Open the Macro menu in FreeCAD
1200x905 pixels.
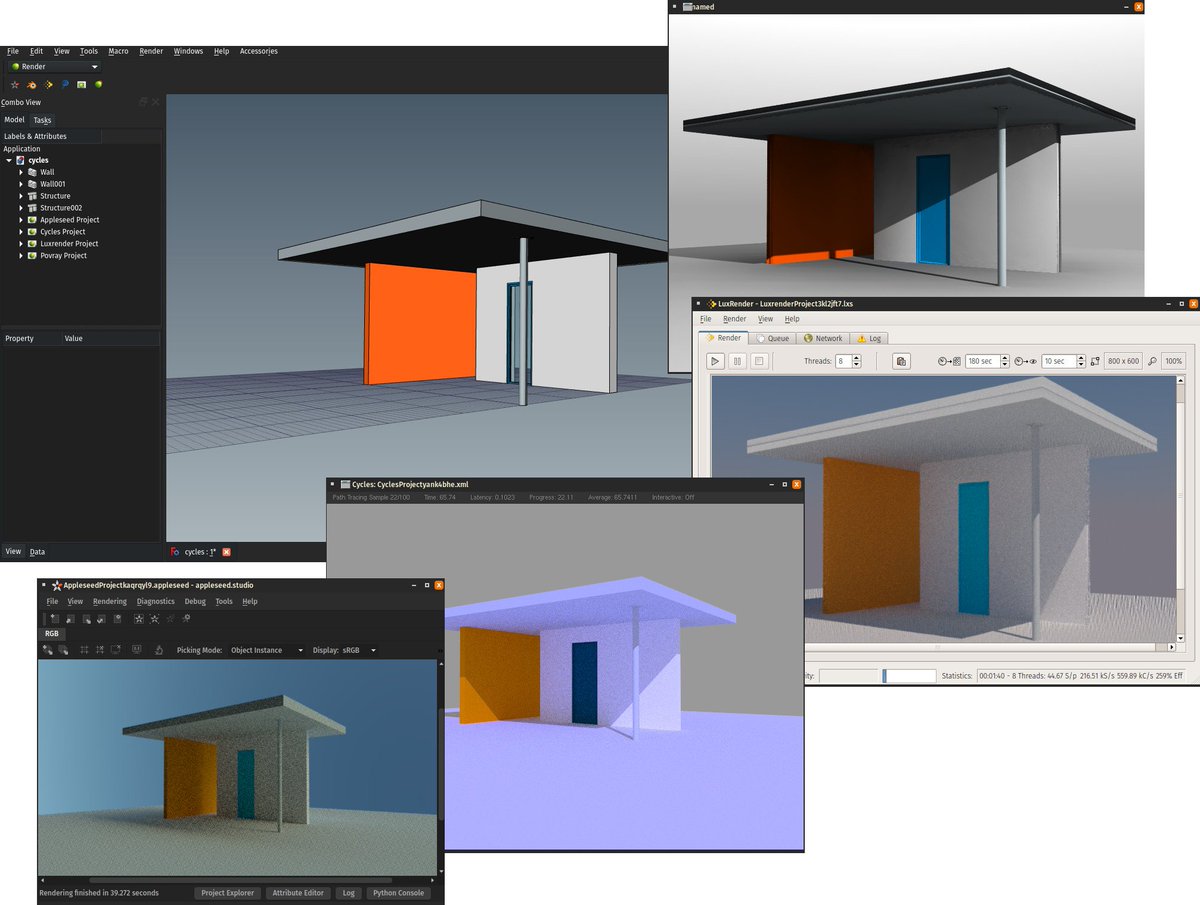coord(118,51)
